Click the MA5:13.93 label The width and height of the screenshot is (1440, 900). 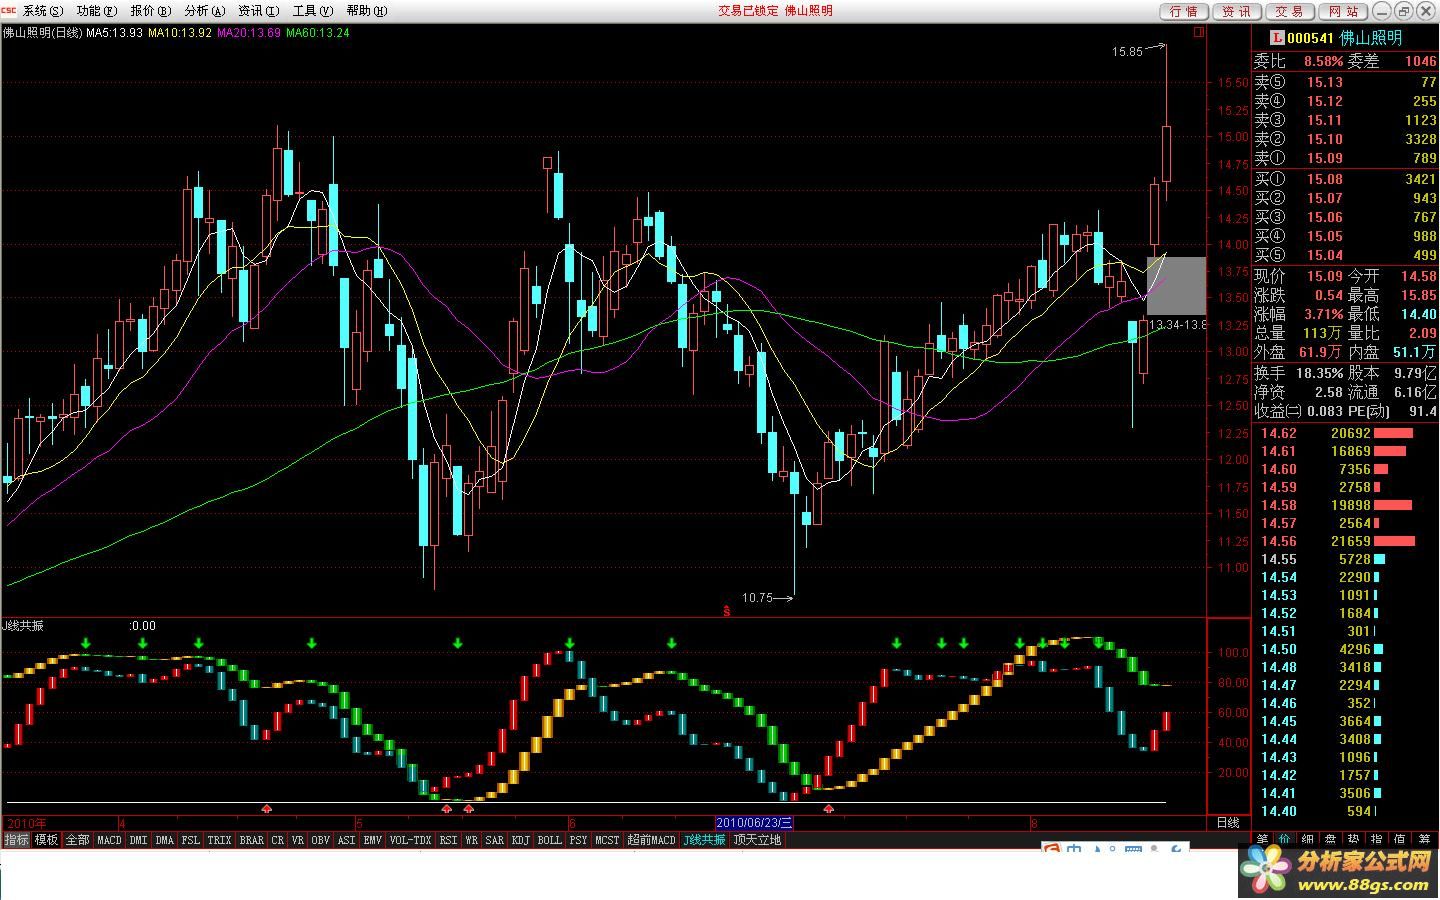point(114,32)
